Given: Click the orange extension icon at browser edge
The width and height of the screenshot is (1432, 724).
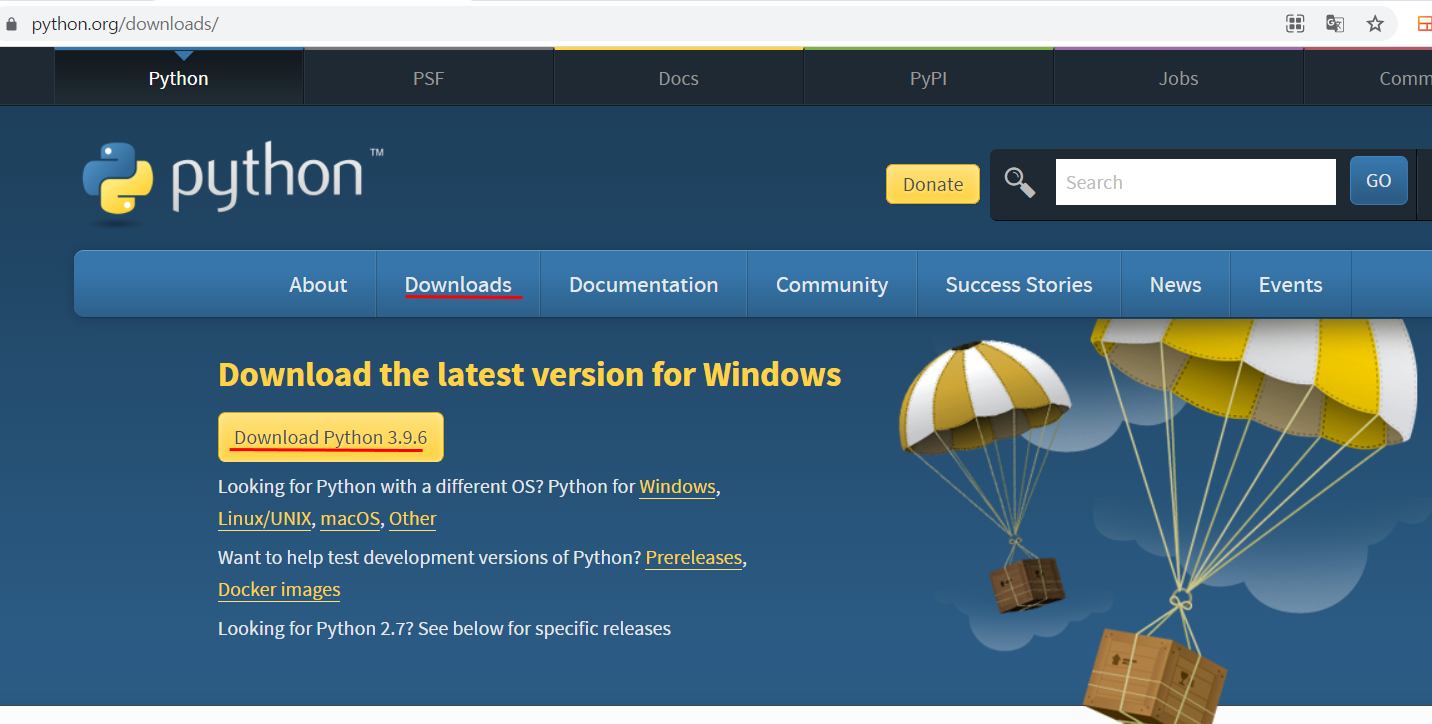Looking at the screenshot, I should coord(1424,24).
